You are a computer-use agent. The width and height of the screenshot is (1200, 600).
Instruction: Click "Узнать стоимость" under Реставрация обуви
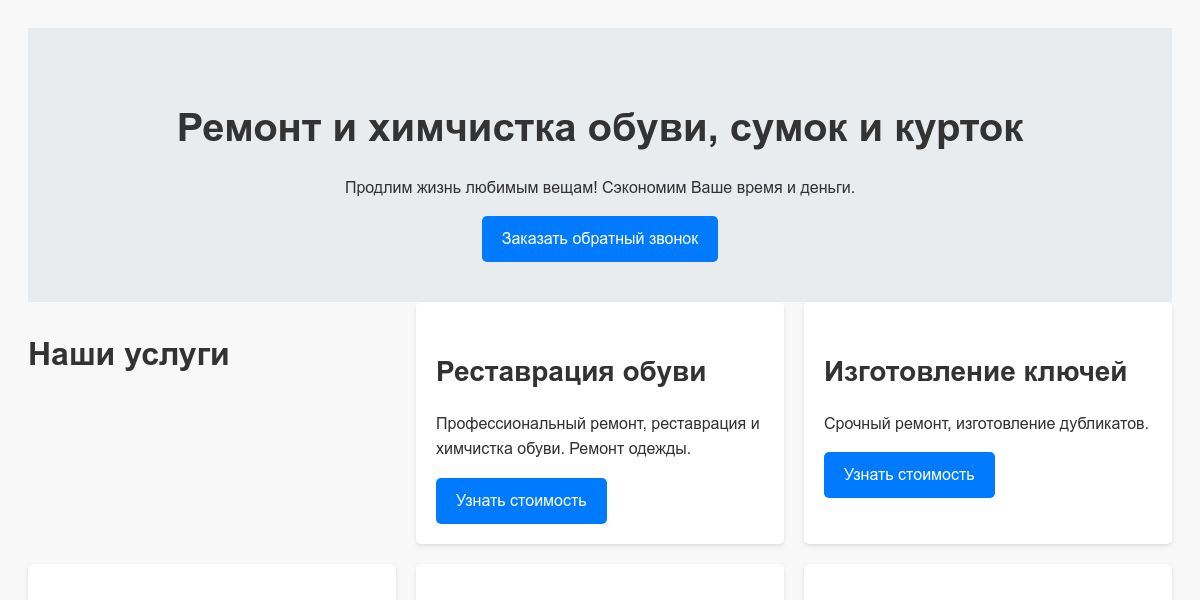521,501
